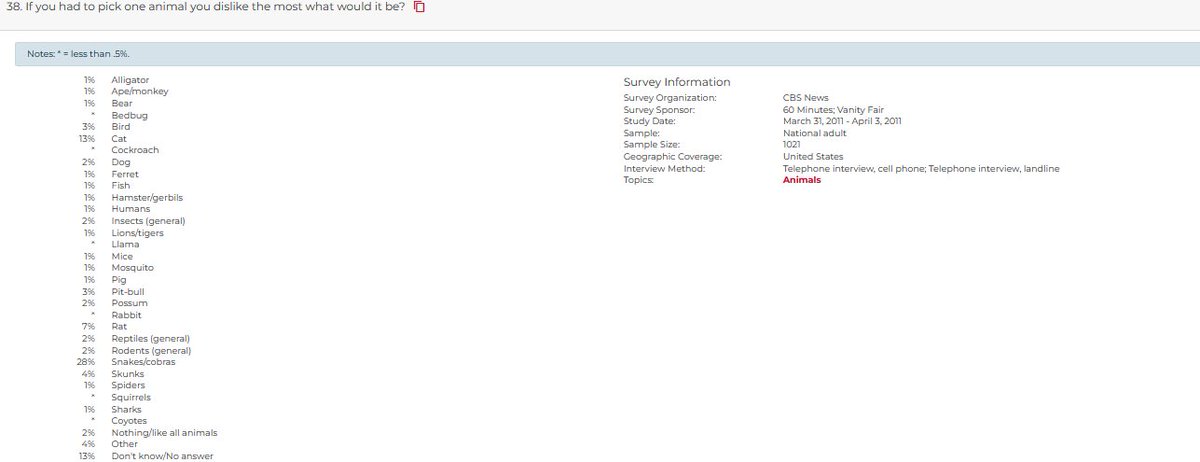The width and height of the screenshot is (1200, 462).
Task: Select the March 31, 2011 study date value
Action: 843,121
